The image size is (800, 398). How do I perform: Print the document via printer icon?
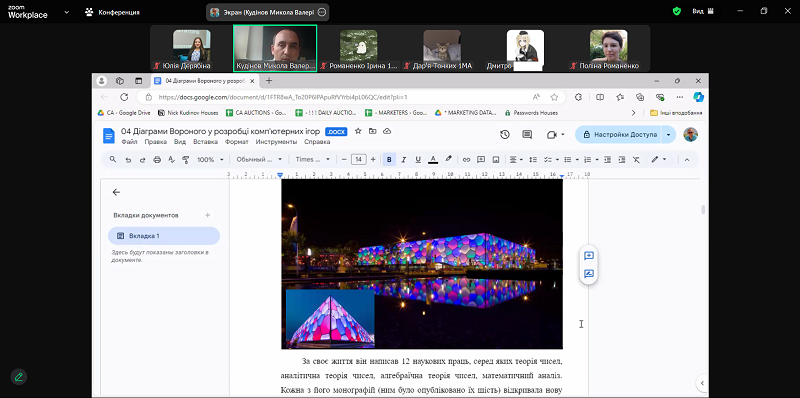coord(157,160)
